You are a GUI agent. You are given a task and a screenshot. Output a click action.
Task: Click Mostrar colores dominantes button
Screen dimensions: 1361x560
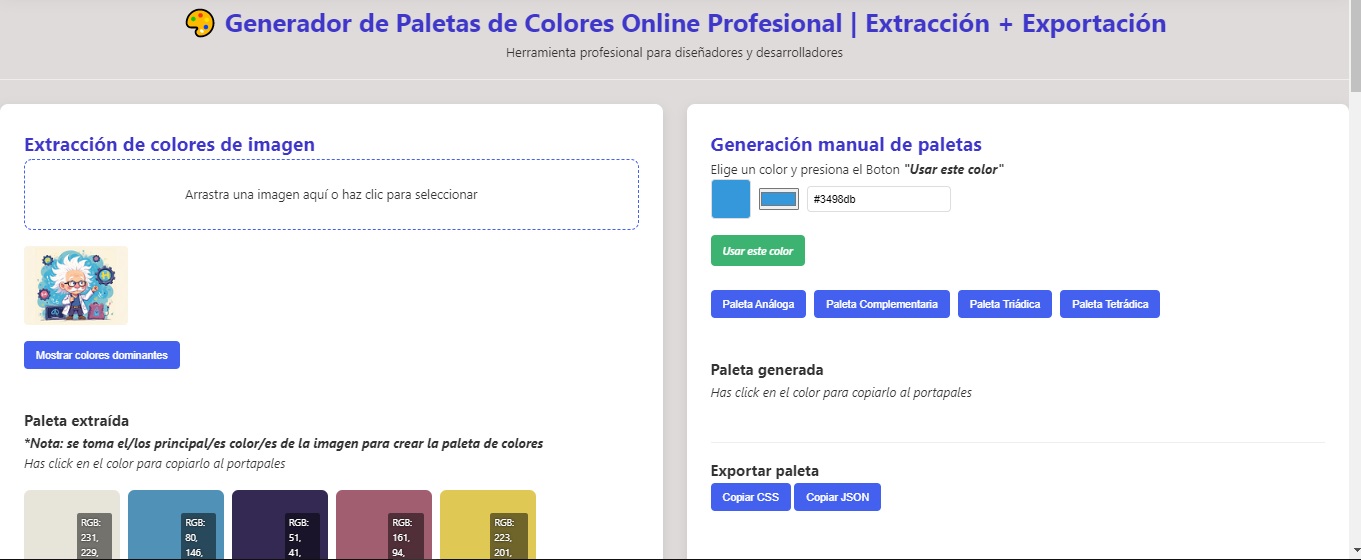[102, 355]
